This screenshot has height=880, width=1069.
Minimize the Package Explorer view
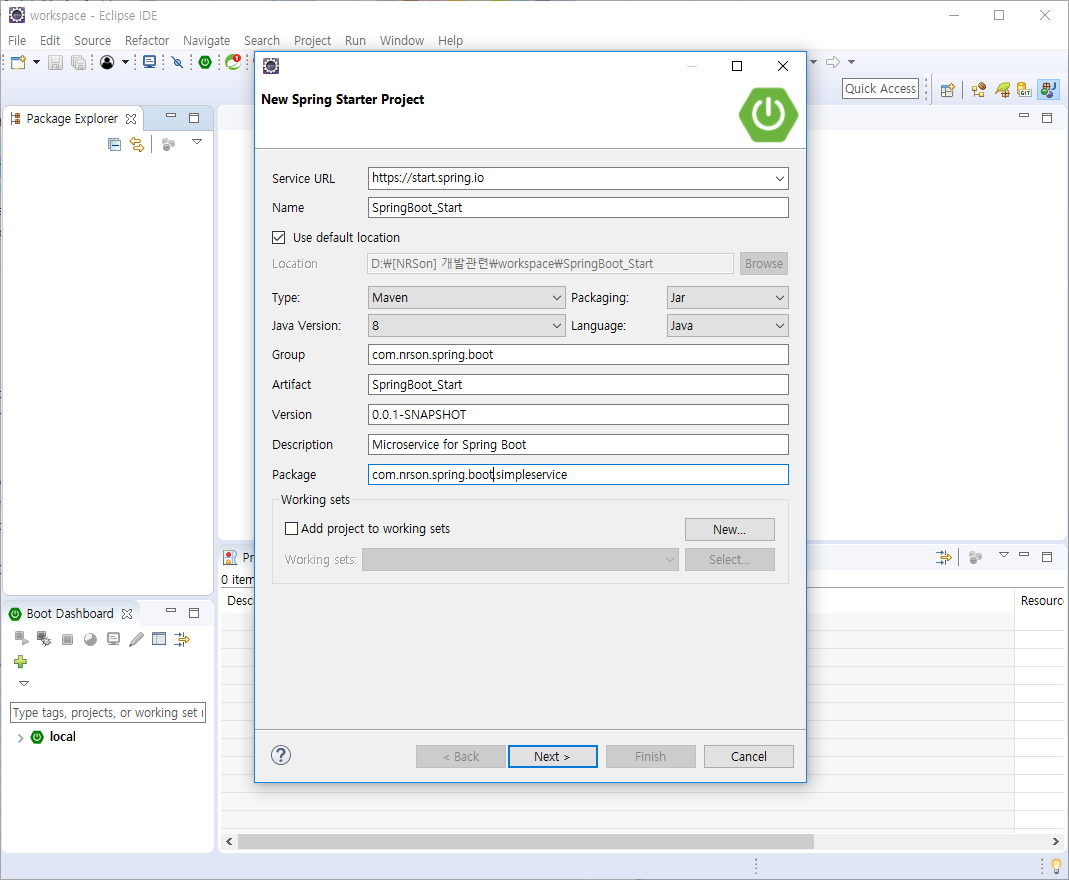tap(171, 117)
